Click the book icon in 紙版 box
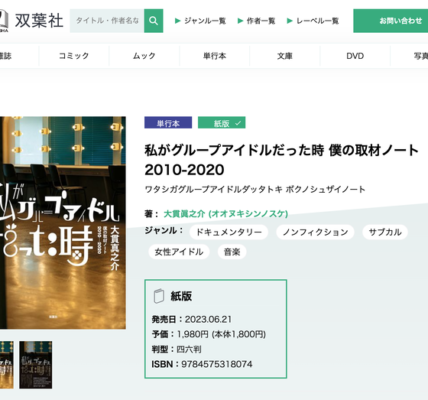 159,296
